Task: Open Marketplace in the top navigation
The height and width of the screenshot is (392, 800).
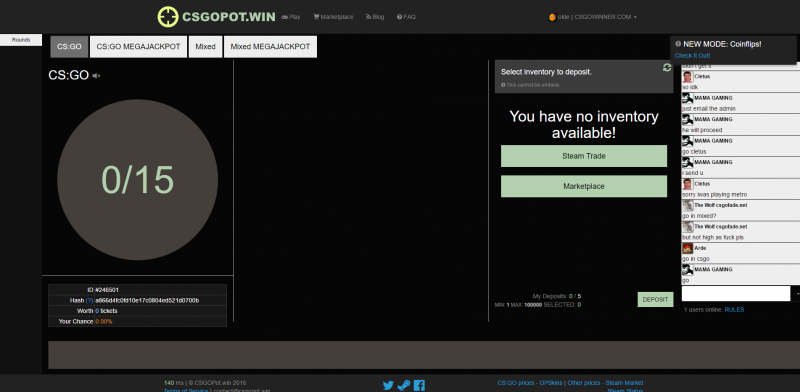Action: [x=333, y=17]
